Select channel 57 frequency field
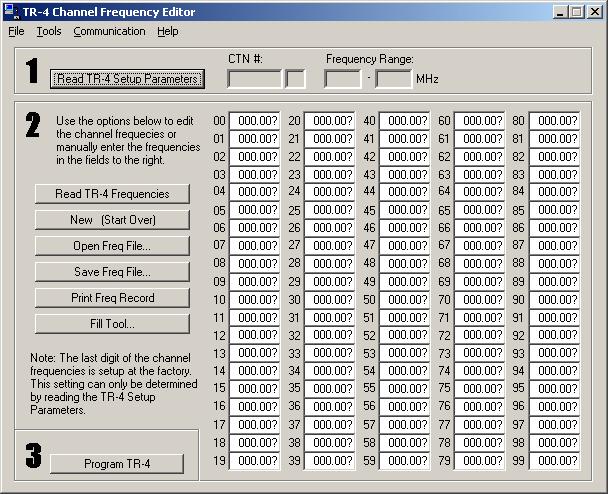Screen dimensions: 608x494 pos(404,425)
